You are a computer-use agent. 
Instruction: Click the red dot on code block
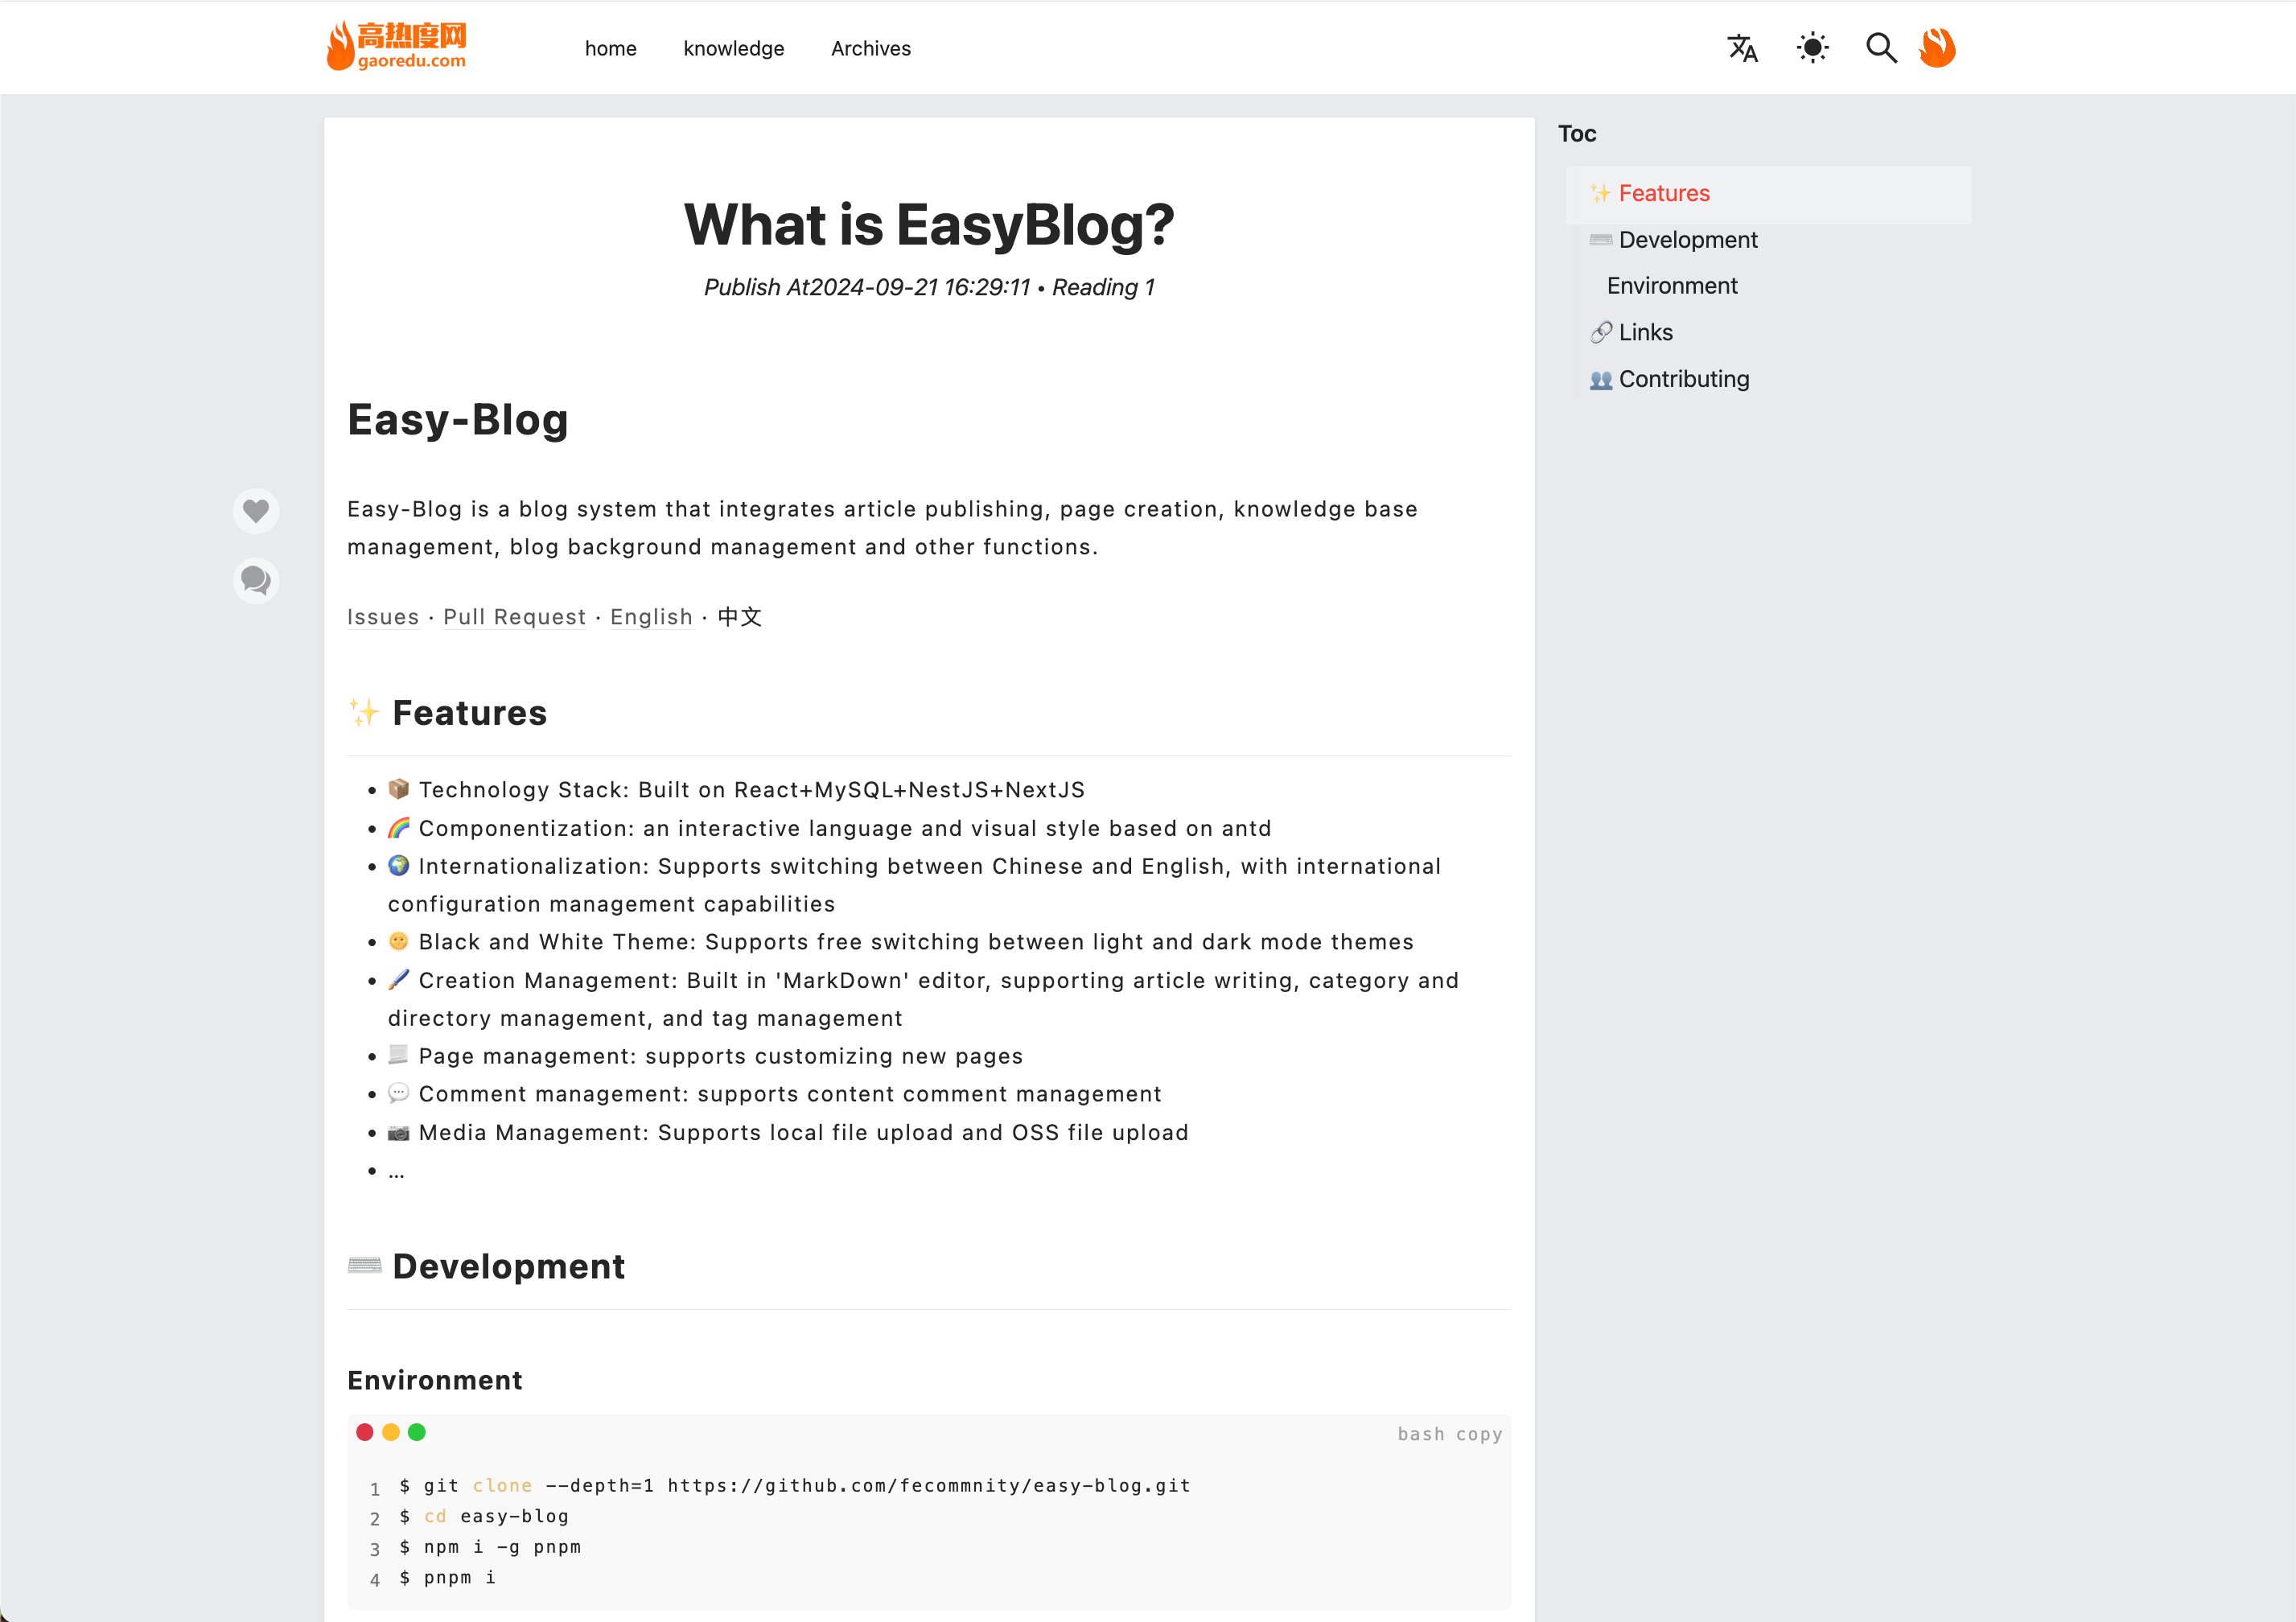pyautogui.click(x=365, y=1432)
